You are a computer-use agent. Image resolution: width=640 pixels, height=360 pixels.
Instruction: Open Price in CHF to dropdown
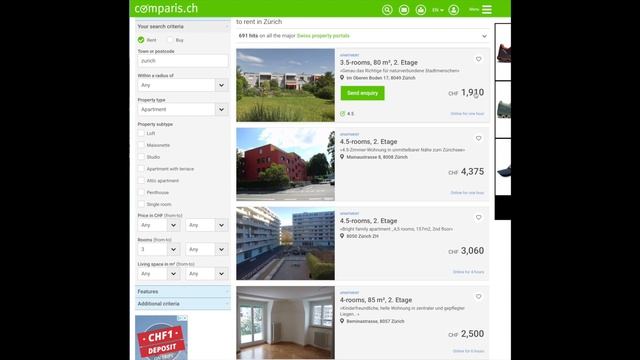(x=207, y=225)
